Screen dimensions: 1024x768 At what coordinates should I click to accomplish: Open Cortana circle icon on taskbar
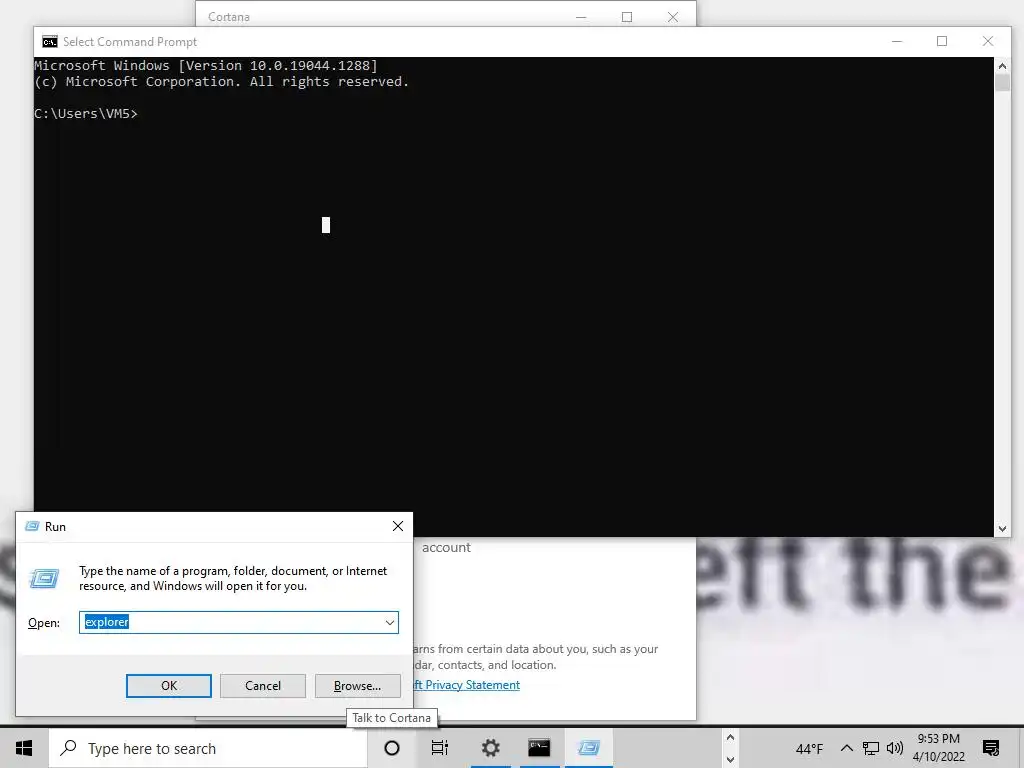[392, 748]
